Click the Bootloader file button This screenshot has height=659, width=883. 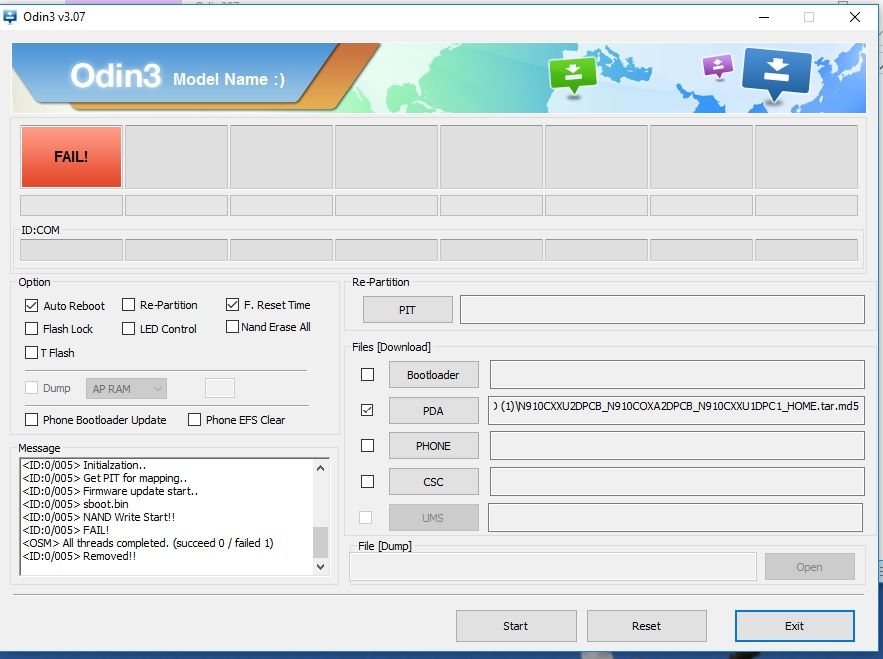pos(434,375)
